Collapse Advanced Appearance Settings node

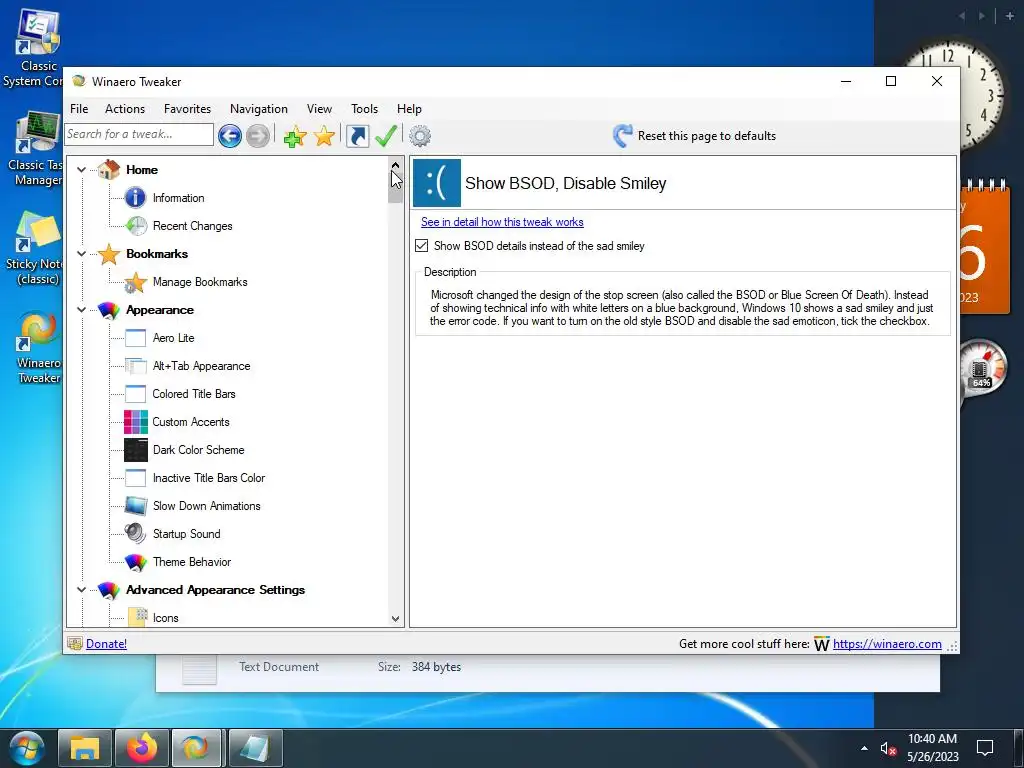point(81,590)
